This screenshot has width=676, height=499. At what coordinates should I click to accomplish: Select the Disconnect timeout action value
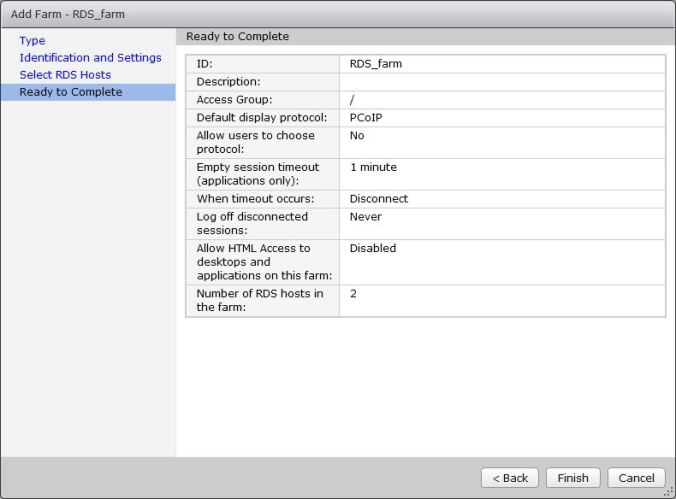tap(378, 199)
